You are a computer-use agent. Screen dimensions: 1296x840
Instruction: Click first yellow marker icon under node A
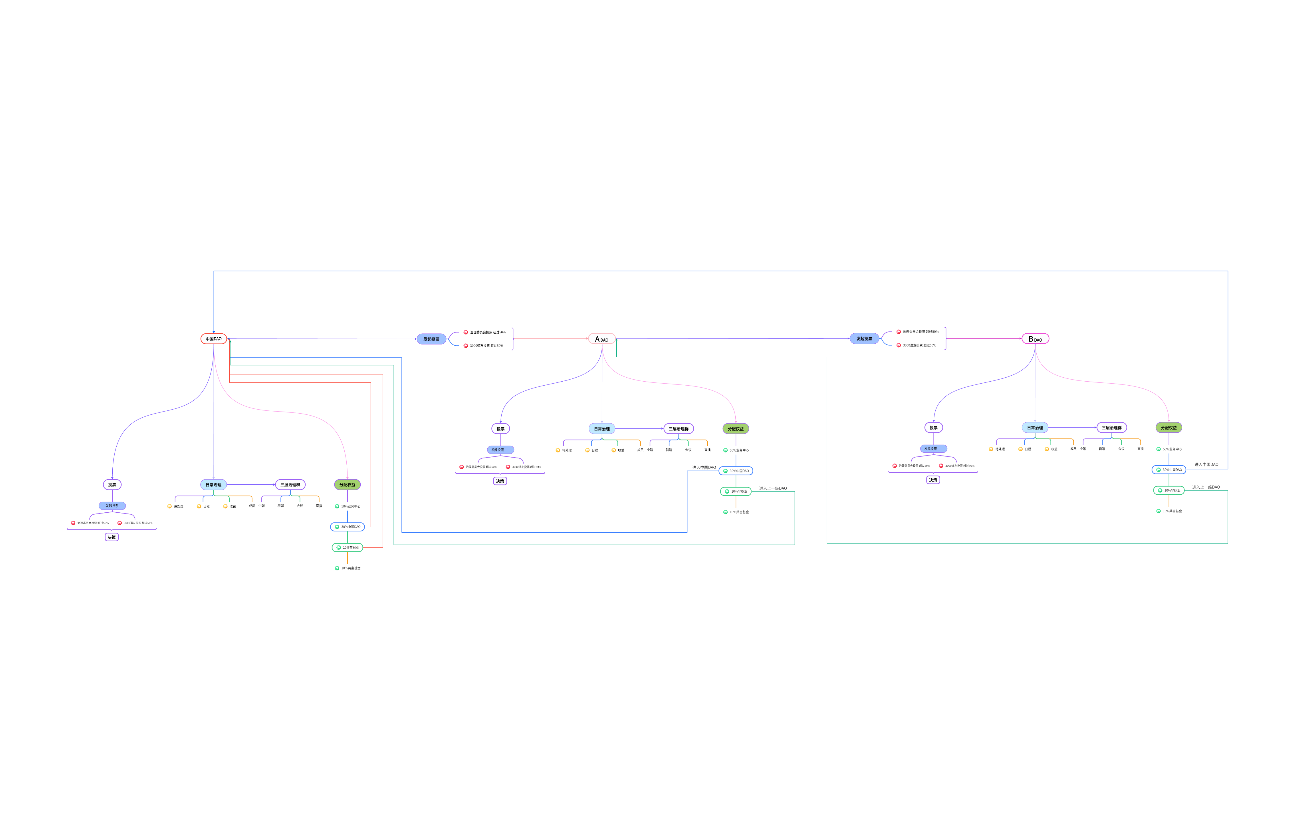[x=558, y=450]
